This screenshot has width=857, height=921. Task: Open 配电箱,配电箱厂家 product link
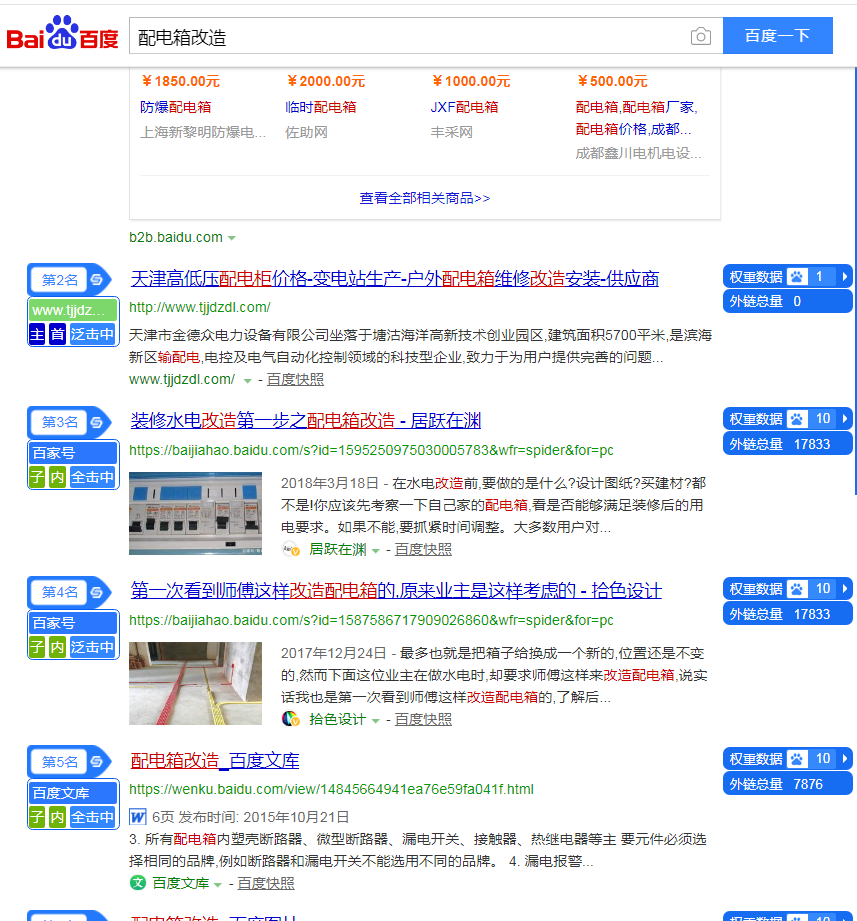[x=636, y=118]
